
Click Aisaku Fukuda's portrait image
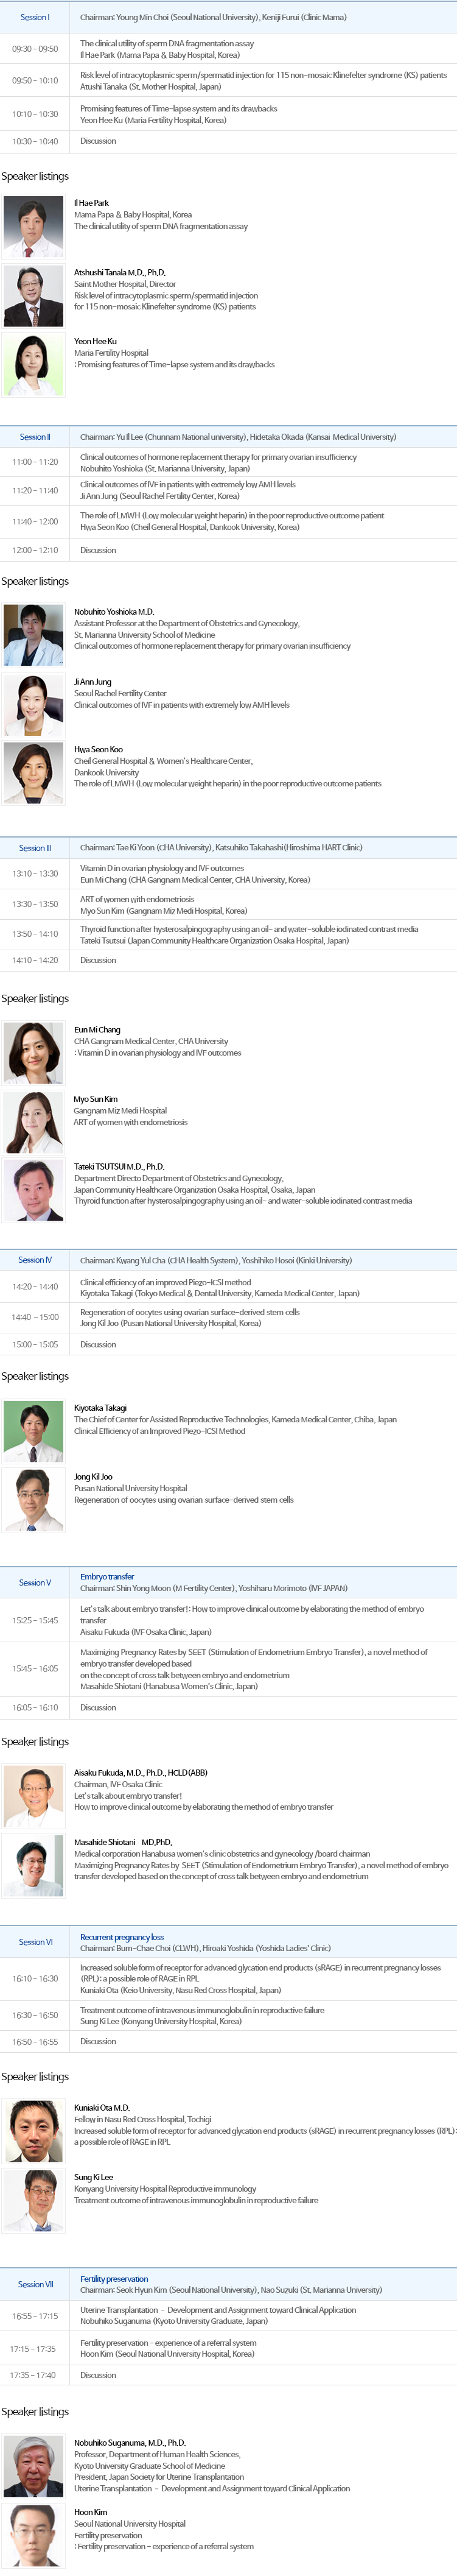coord(34,1796)
